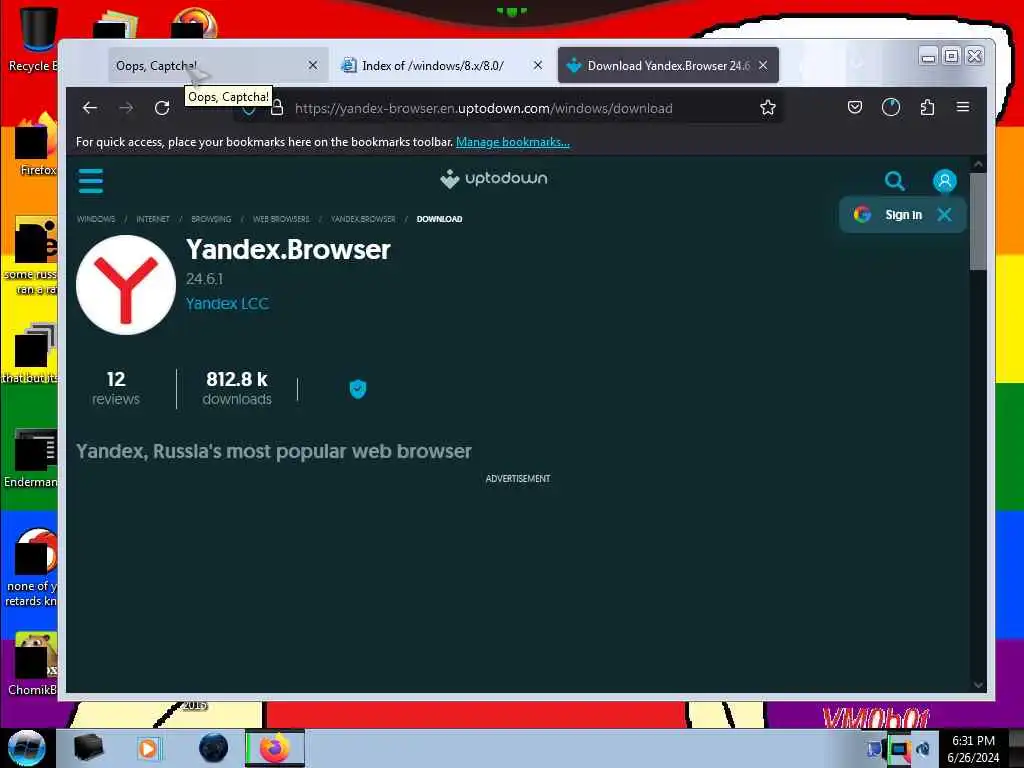Click the page scrollbar up arrow

point(978,164)
